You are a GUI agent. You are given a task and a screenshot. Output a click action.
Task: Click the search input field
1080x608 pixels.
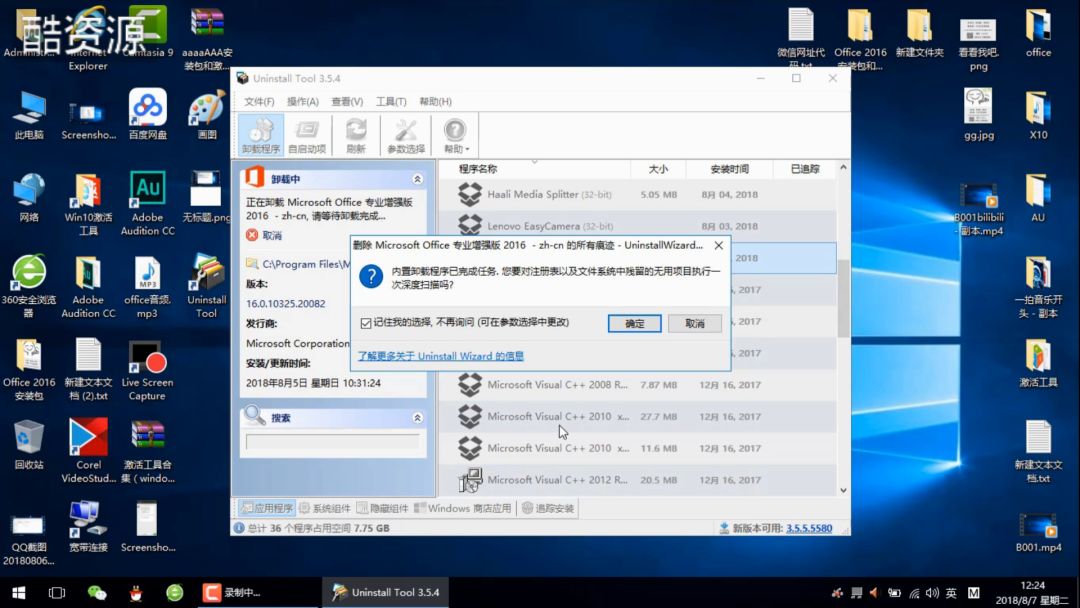point(333,442)
